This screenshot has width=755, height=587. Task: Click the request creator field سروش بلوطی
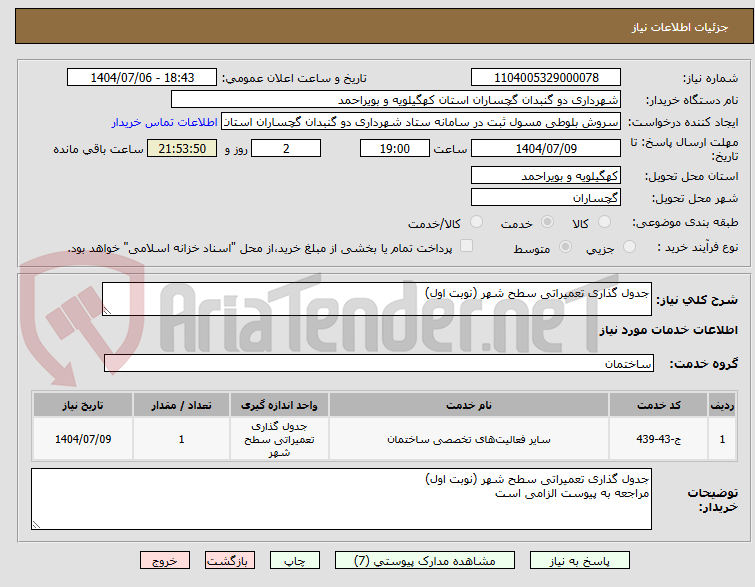point(421,122)
